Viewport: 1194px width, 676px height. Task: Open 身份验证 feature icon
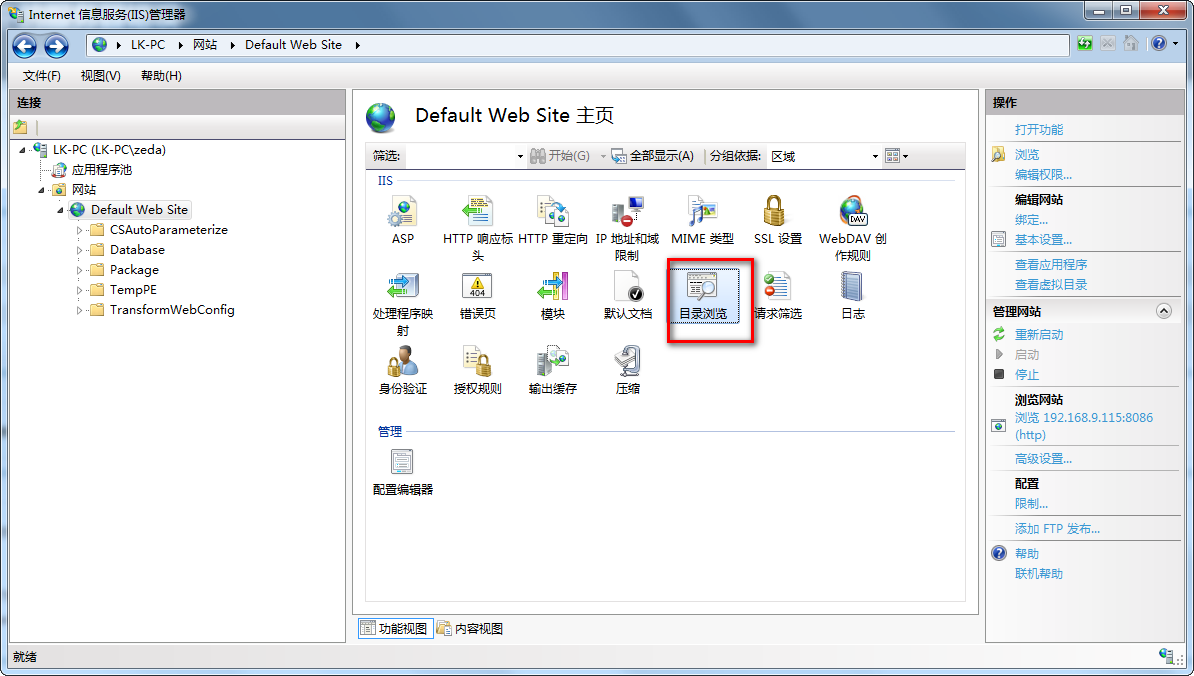click(402, 371)
